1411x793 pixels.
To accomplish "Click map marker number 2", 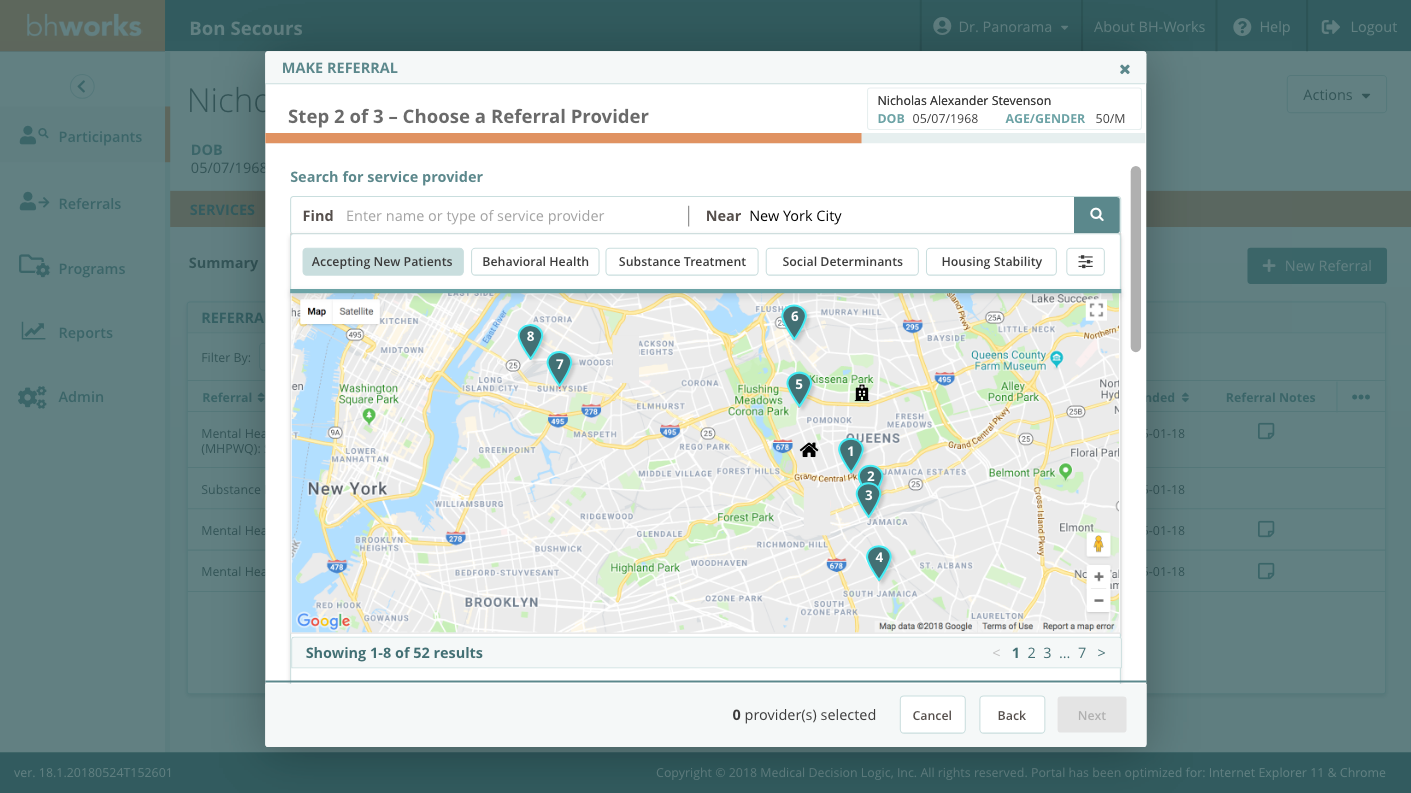I will pyautogui.click(x=870, y=477).
